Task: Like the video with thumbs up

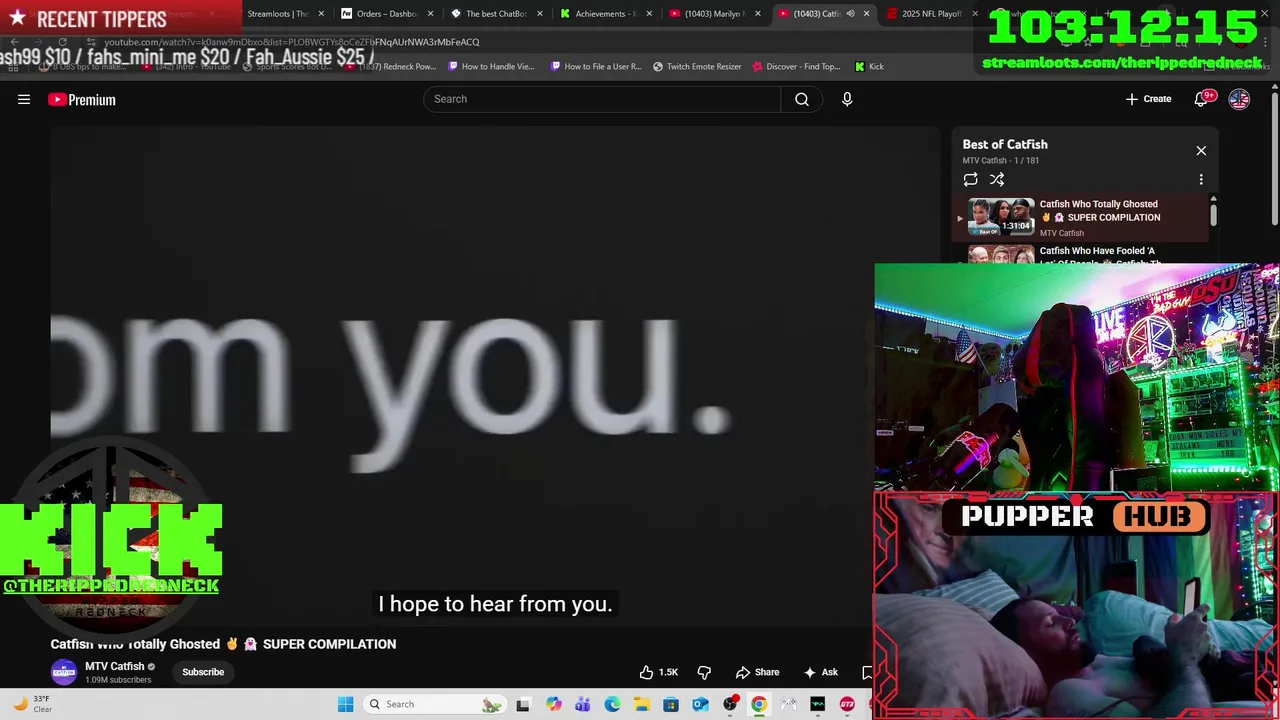Action: (x=659, y=672)
